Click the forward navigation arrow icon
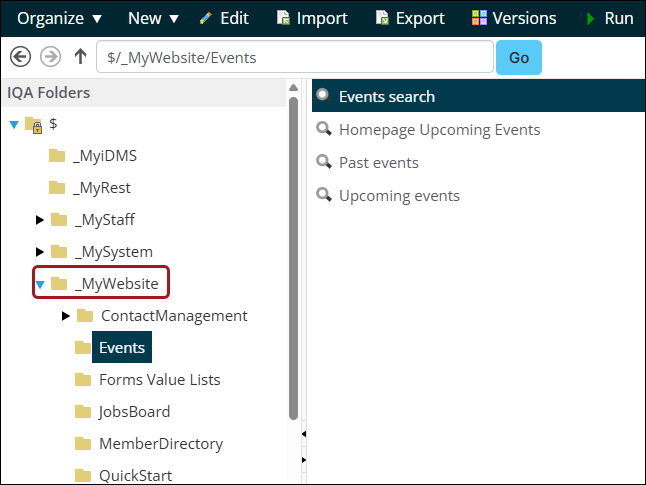The height and width of the screenshot is (485, 646). tap(48, 57)
